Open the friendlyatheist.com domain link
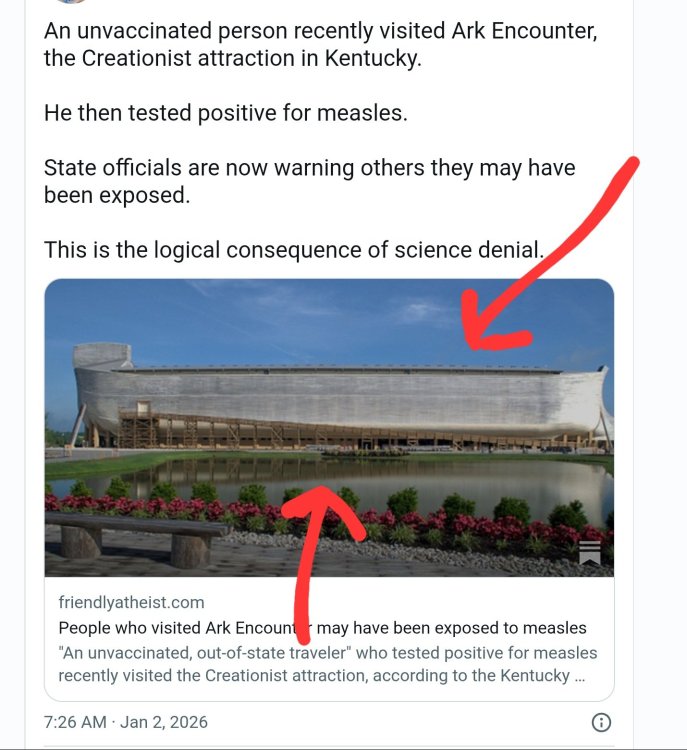Screen dimensions: 687x750 pos(131,602)
